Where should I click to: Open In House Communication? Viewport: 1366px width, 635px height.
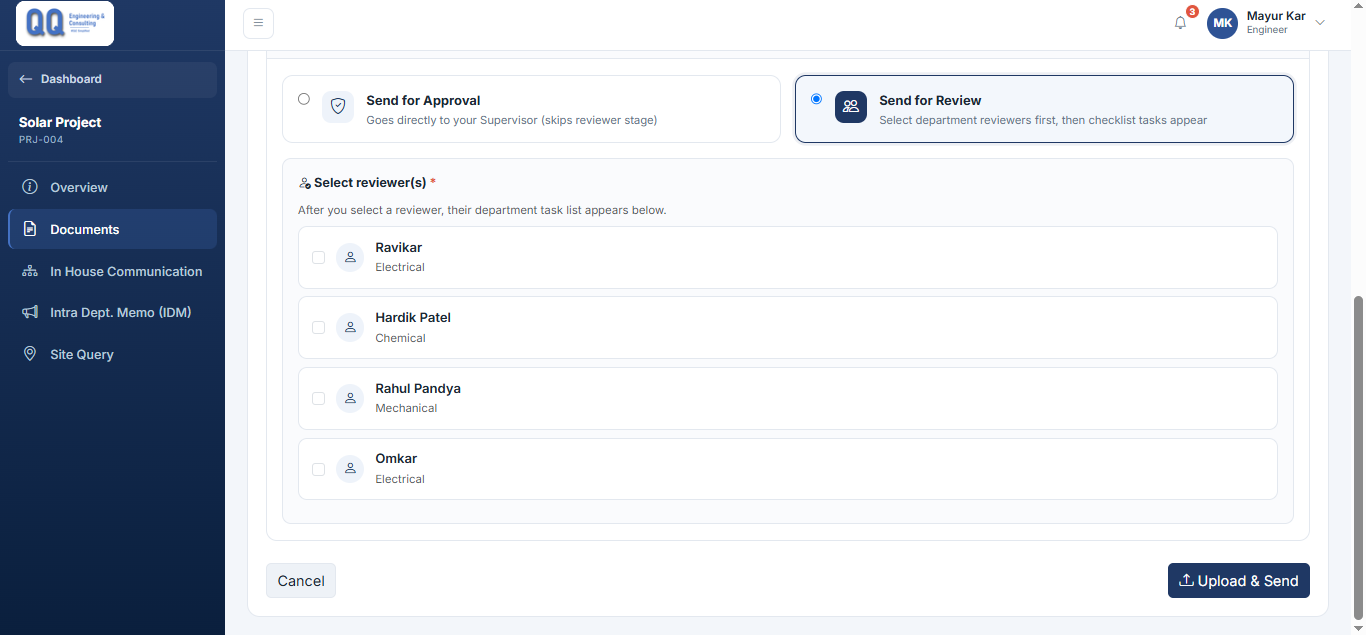[112, 271]
